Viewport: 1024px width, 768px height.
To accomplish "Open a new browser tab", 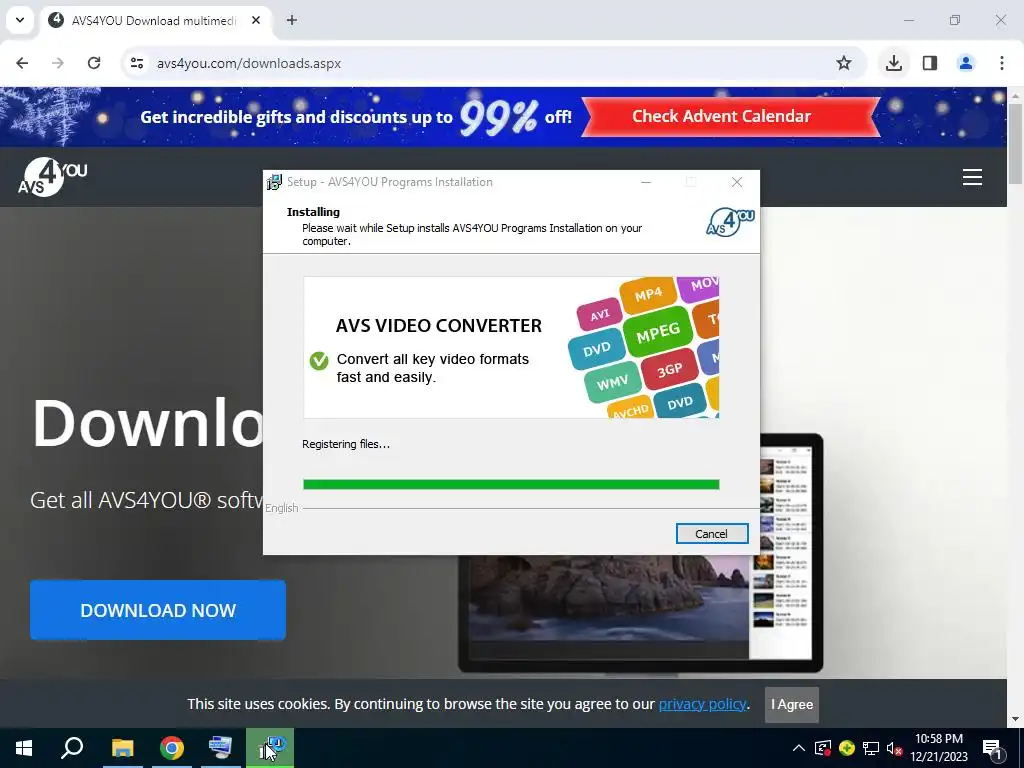I will (292, 20).
